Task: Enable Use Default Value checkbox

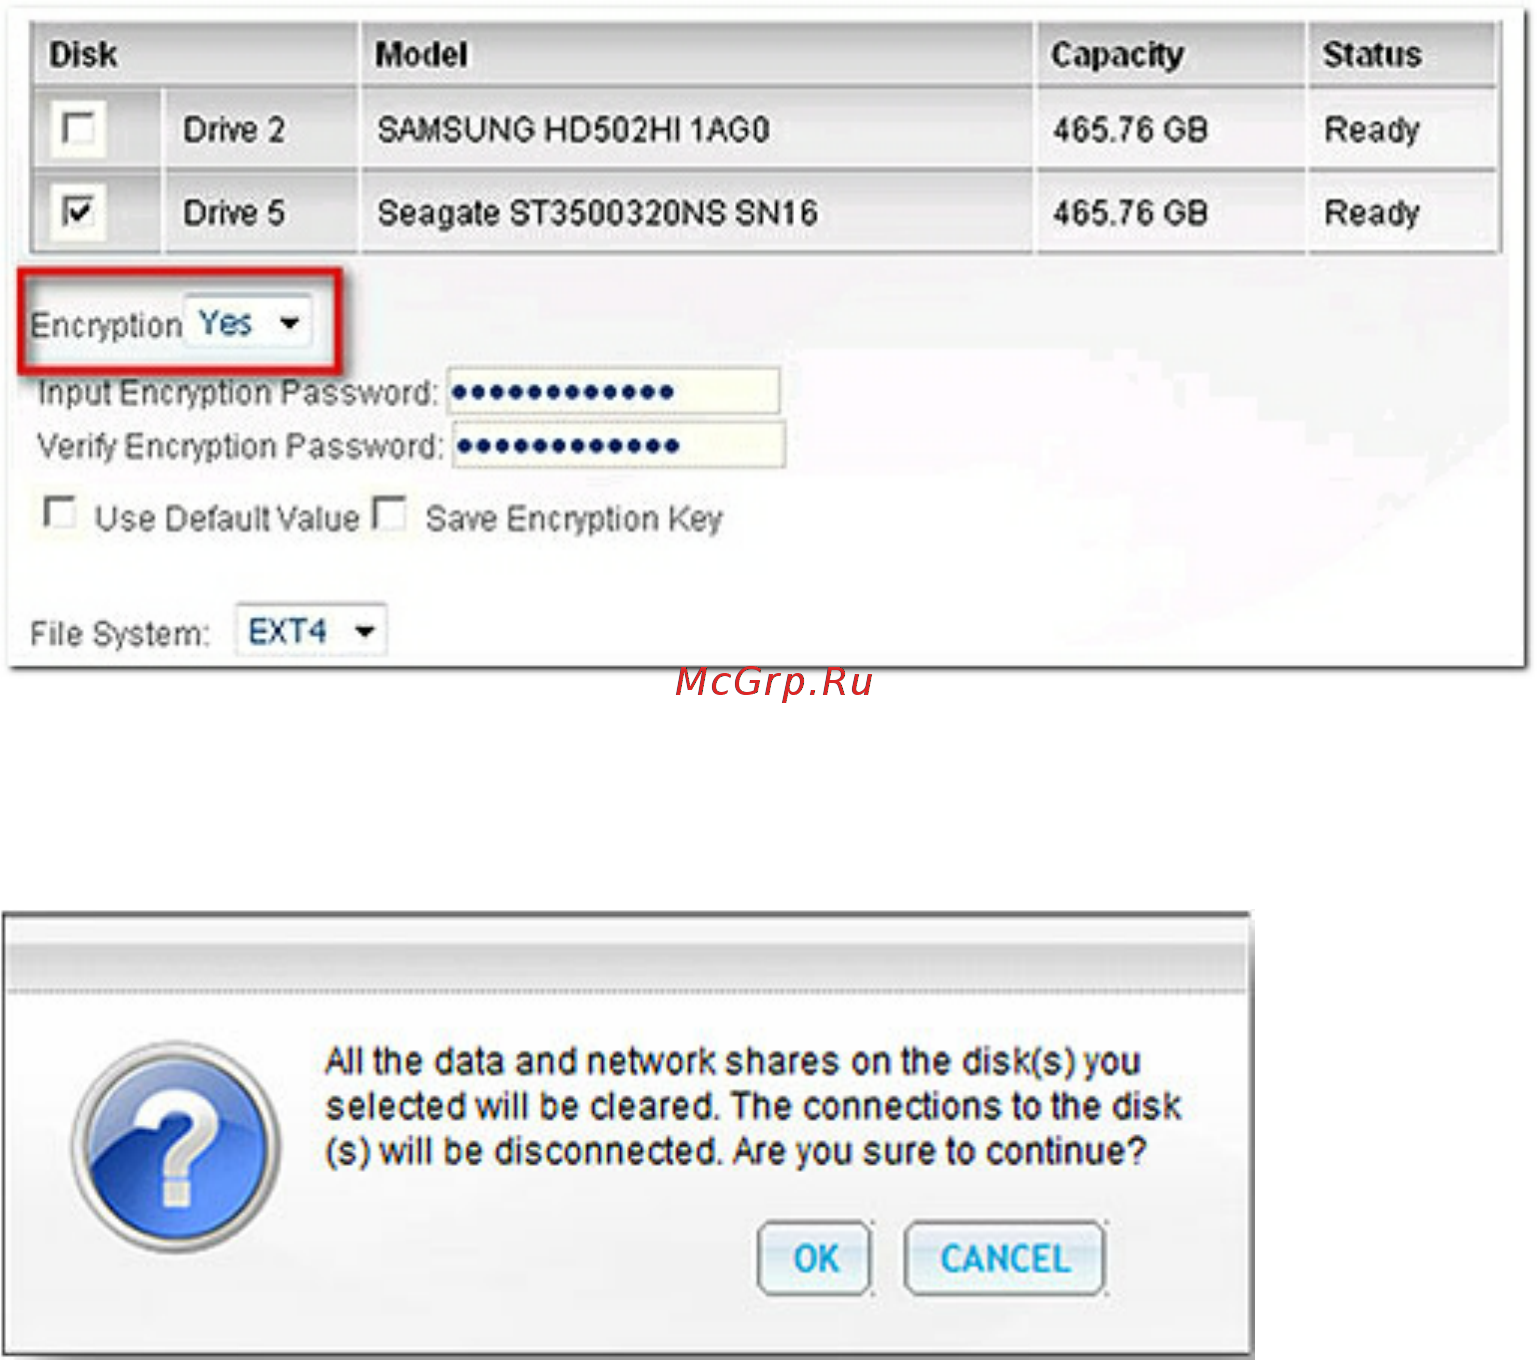Action: coord(60,512)
